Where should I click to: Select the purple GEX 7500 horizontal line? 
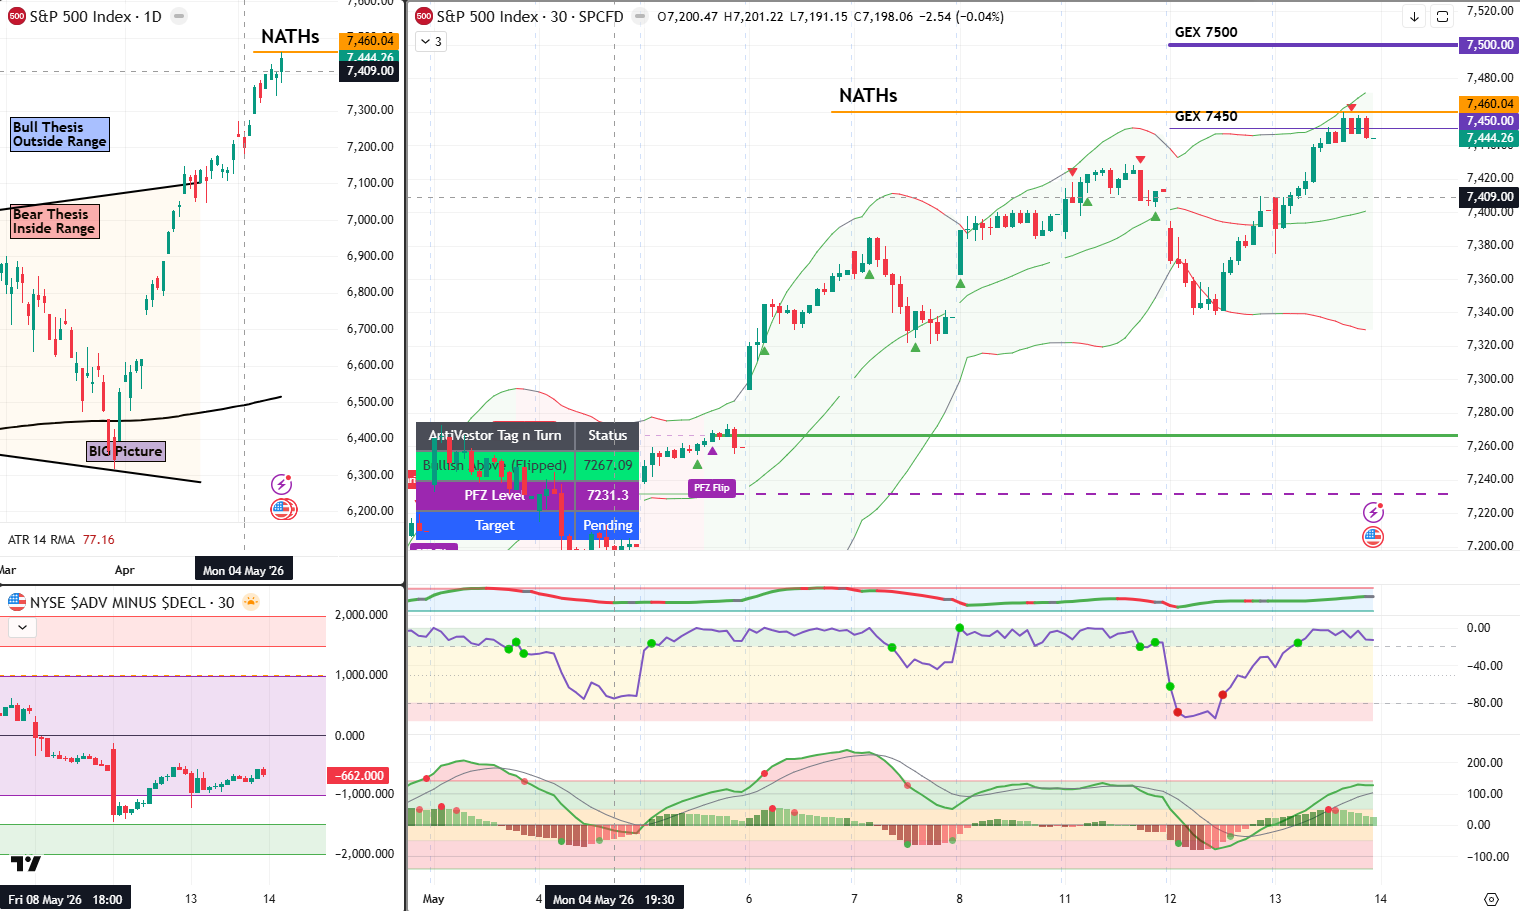coord(1312,45)
